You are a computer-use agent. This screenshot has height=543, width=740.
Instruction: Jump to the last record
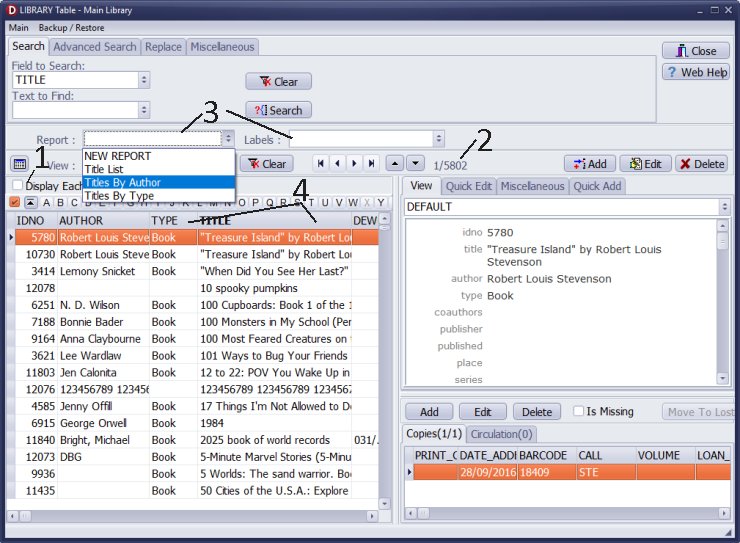(371, 163)
